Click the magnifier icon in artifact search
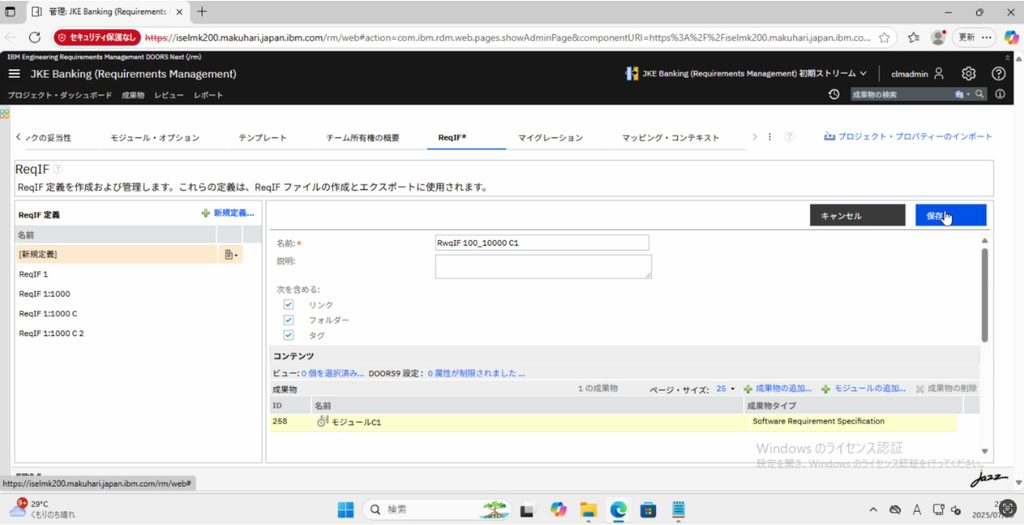 [980, 95]
